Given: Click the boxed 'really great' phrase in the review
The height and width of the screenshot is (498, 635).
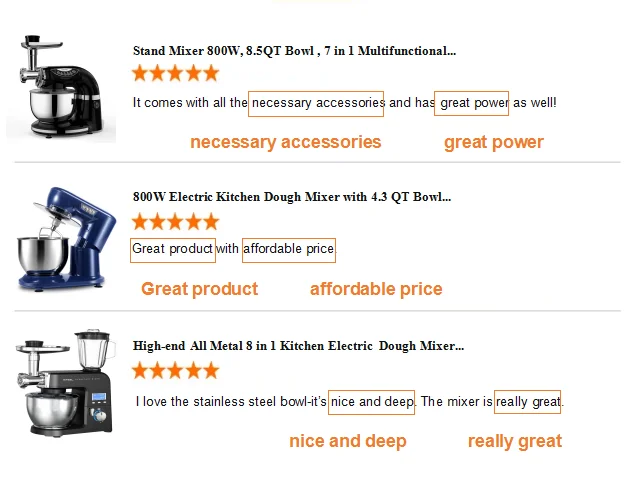Looking at the screenshot, I should [527, 402].
